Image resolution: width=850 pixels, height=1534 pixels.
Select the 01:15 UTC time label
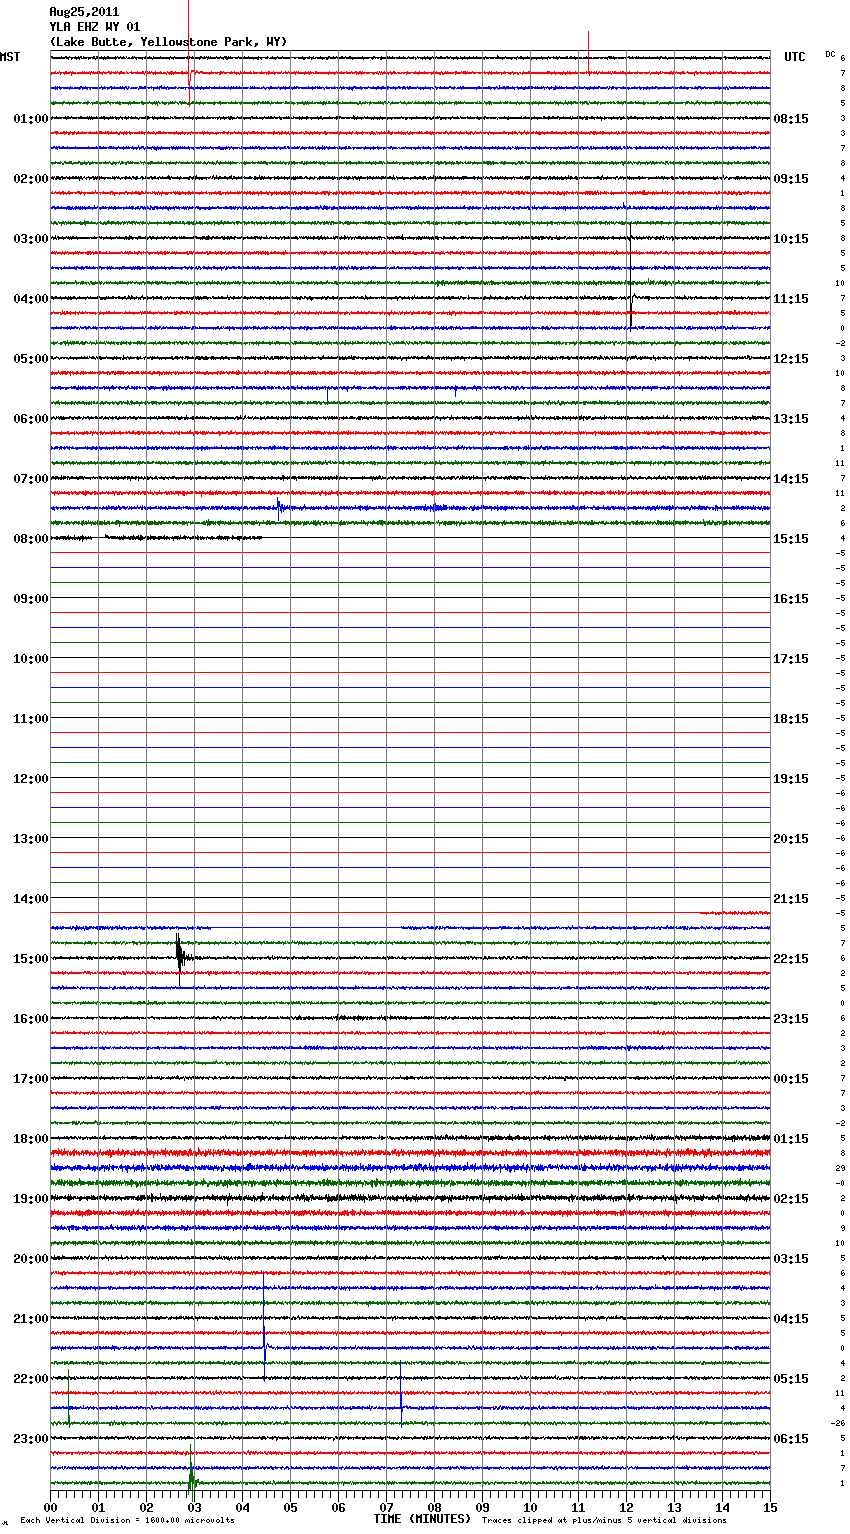tap(790, 1139)
